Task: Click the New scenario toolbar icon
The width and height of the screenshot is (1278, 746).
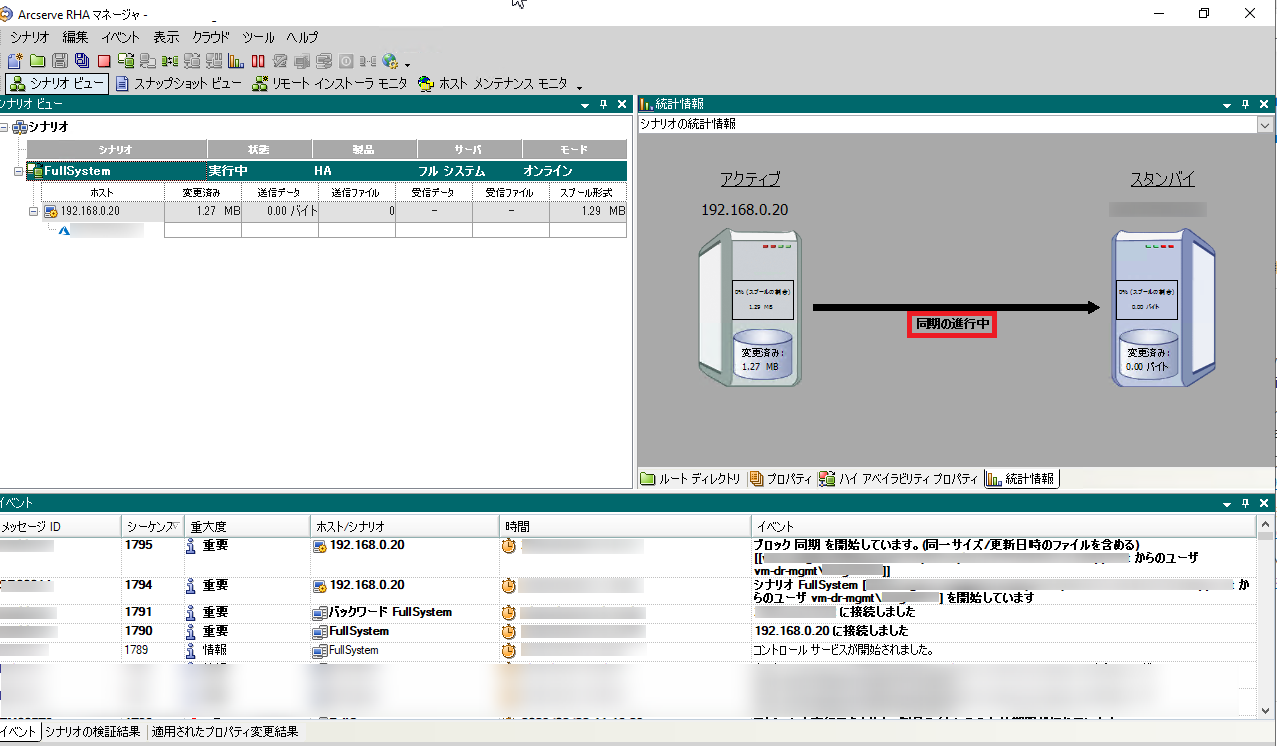Action: point(14,61)
